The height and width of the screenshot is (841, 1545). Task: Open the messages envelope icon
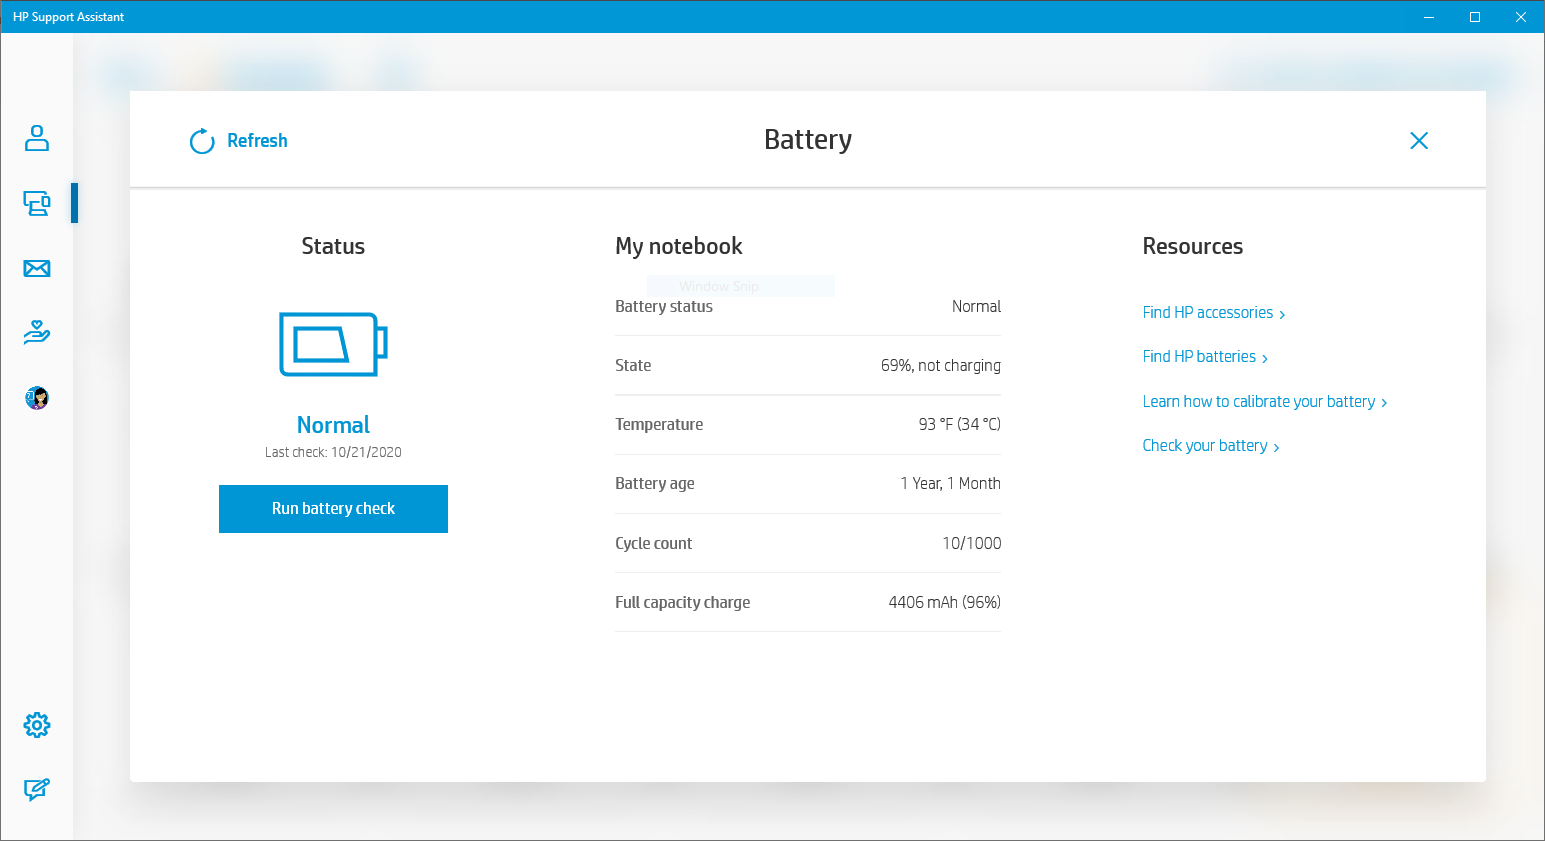(37, 268)
